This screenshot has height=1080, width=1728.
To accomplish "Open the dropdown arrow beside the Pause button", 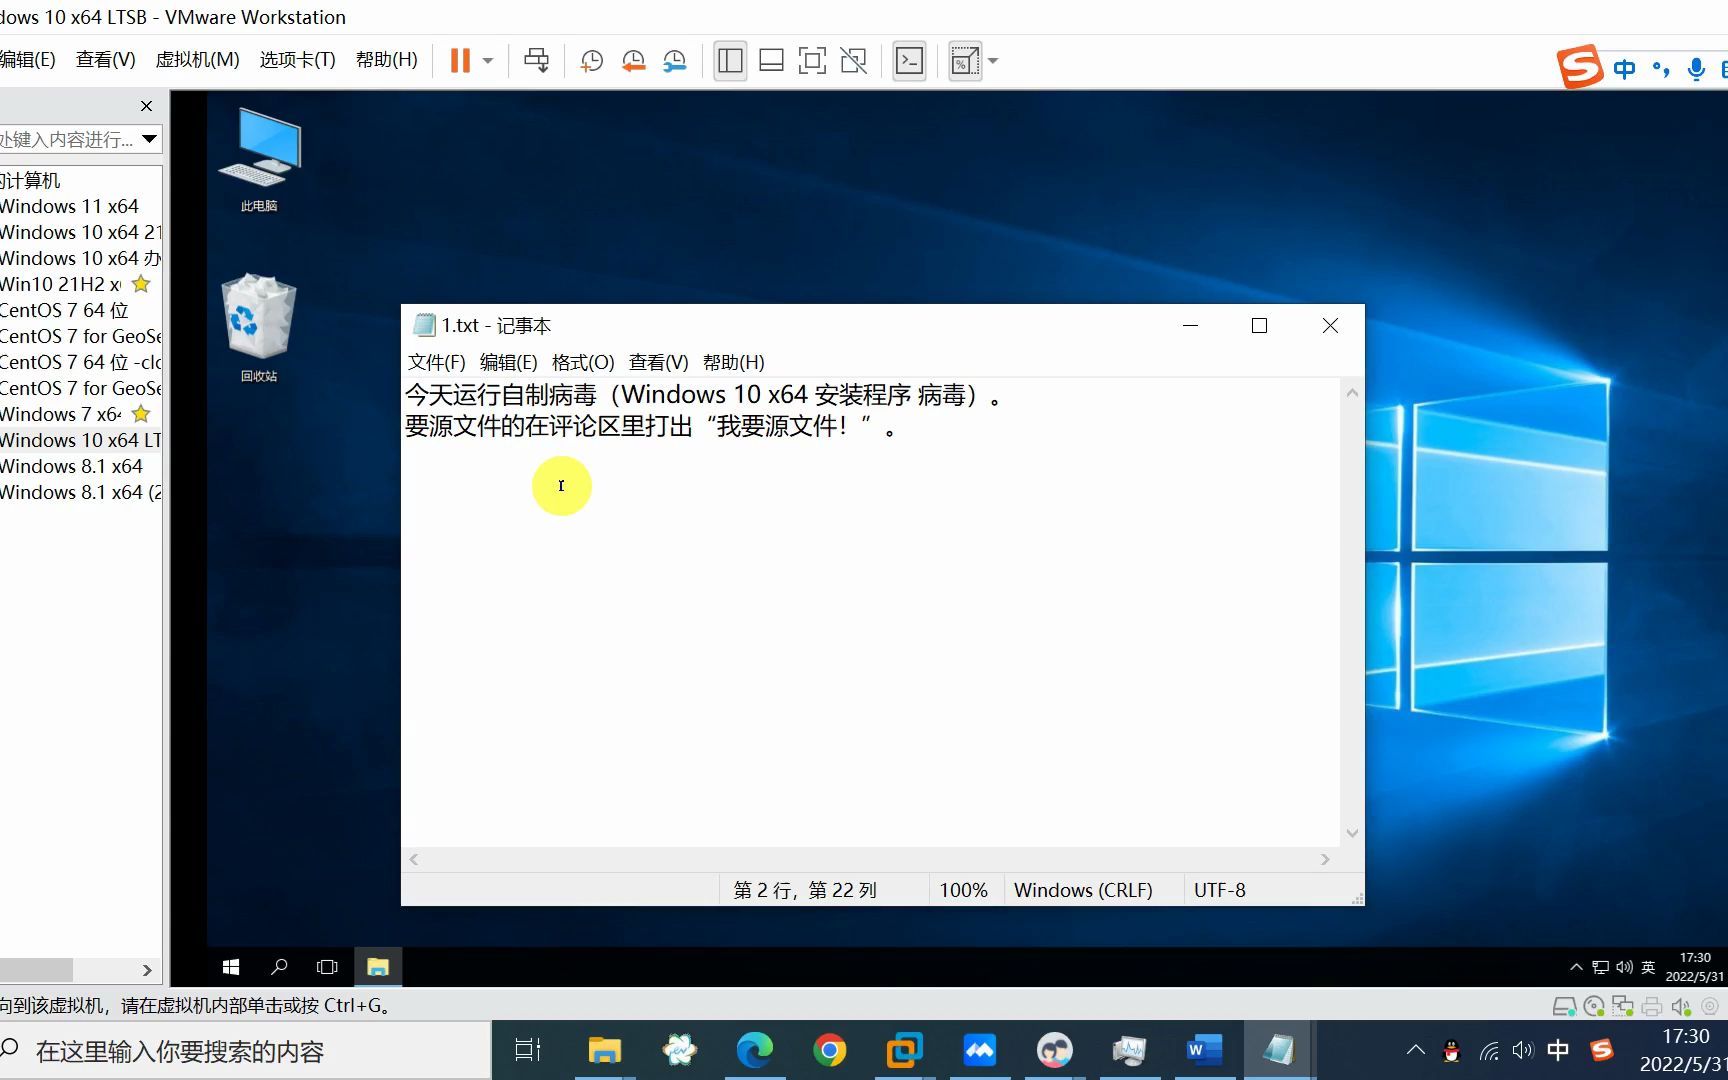I will pos(488,61).
